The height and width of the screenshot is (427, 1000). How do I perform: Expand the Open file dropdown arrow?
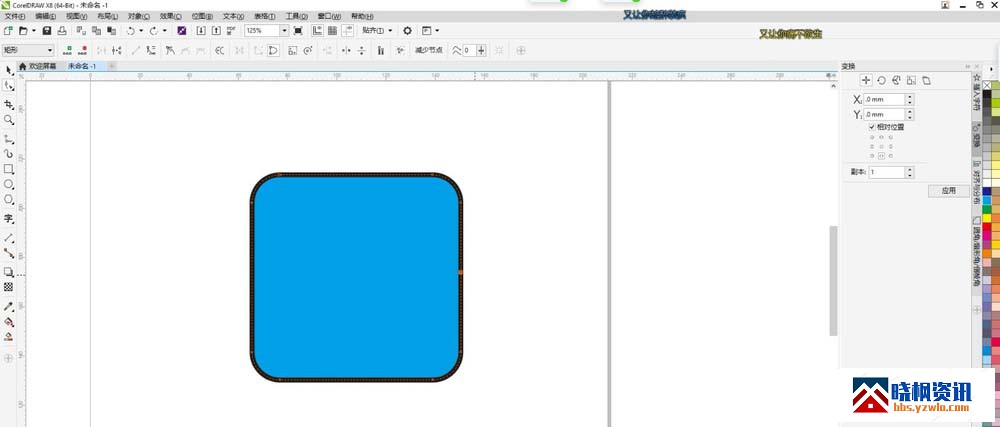pyautogui.click(x=33, y=31)
